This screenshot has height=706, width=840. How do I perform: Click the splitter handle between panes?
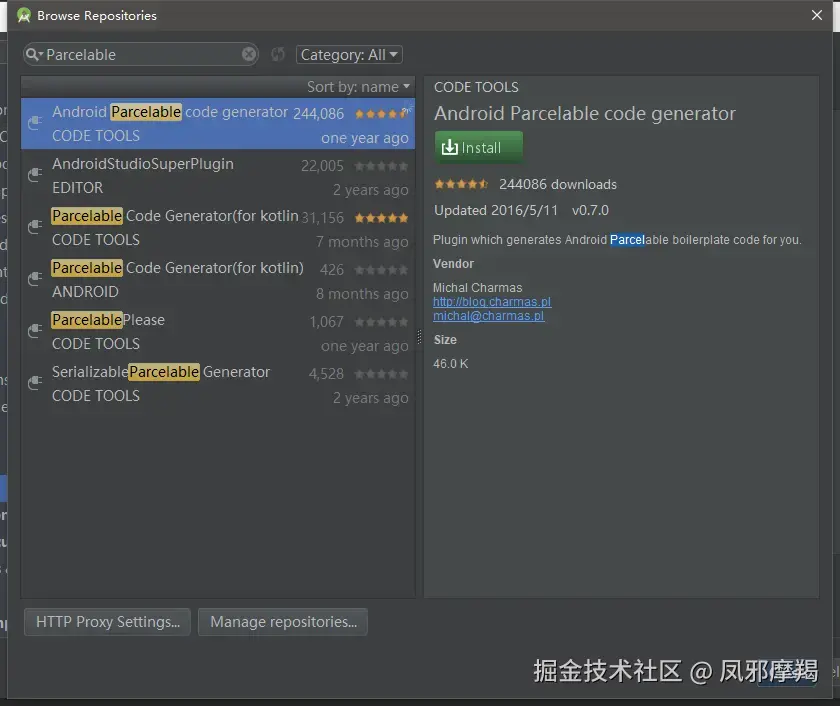(x=419, y=336)
